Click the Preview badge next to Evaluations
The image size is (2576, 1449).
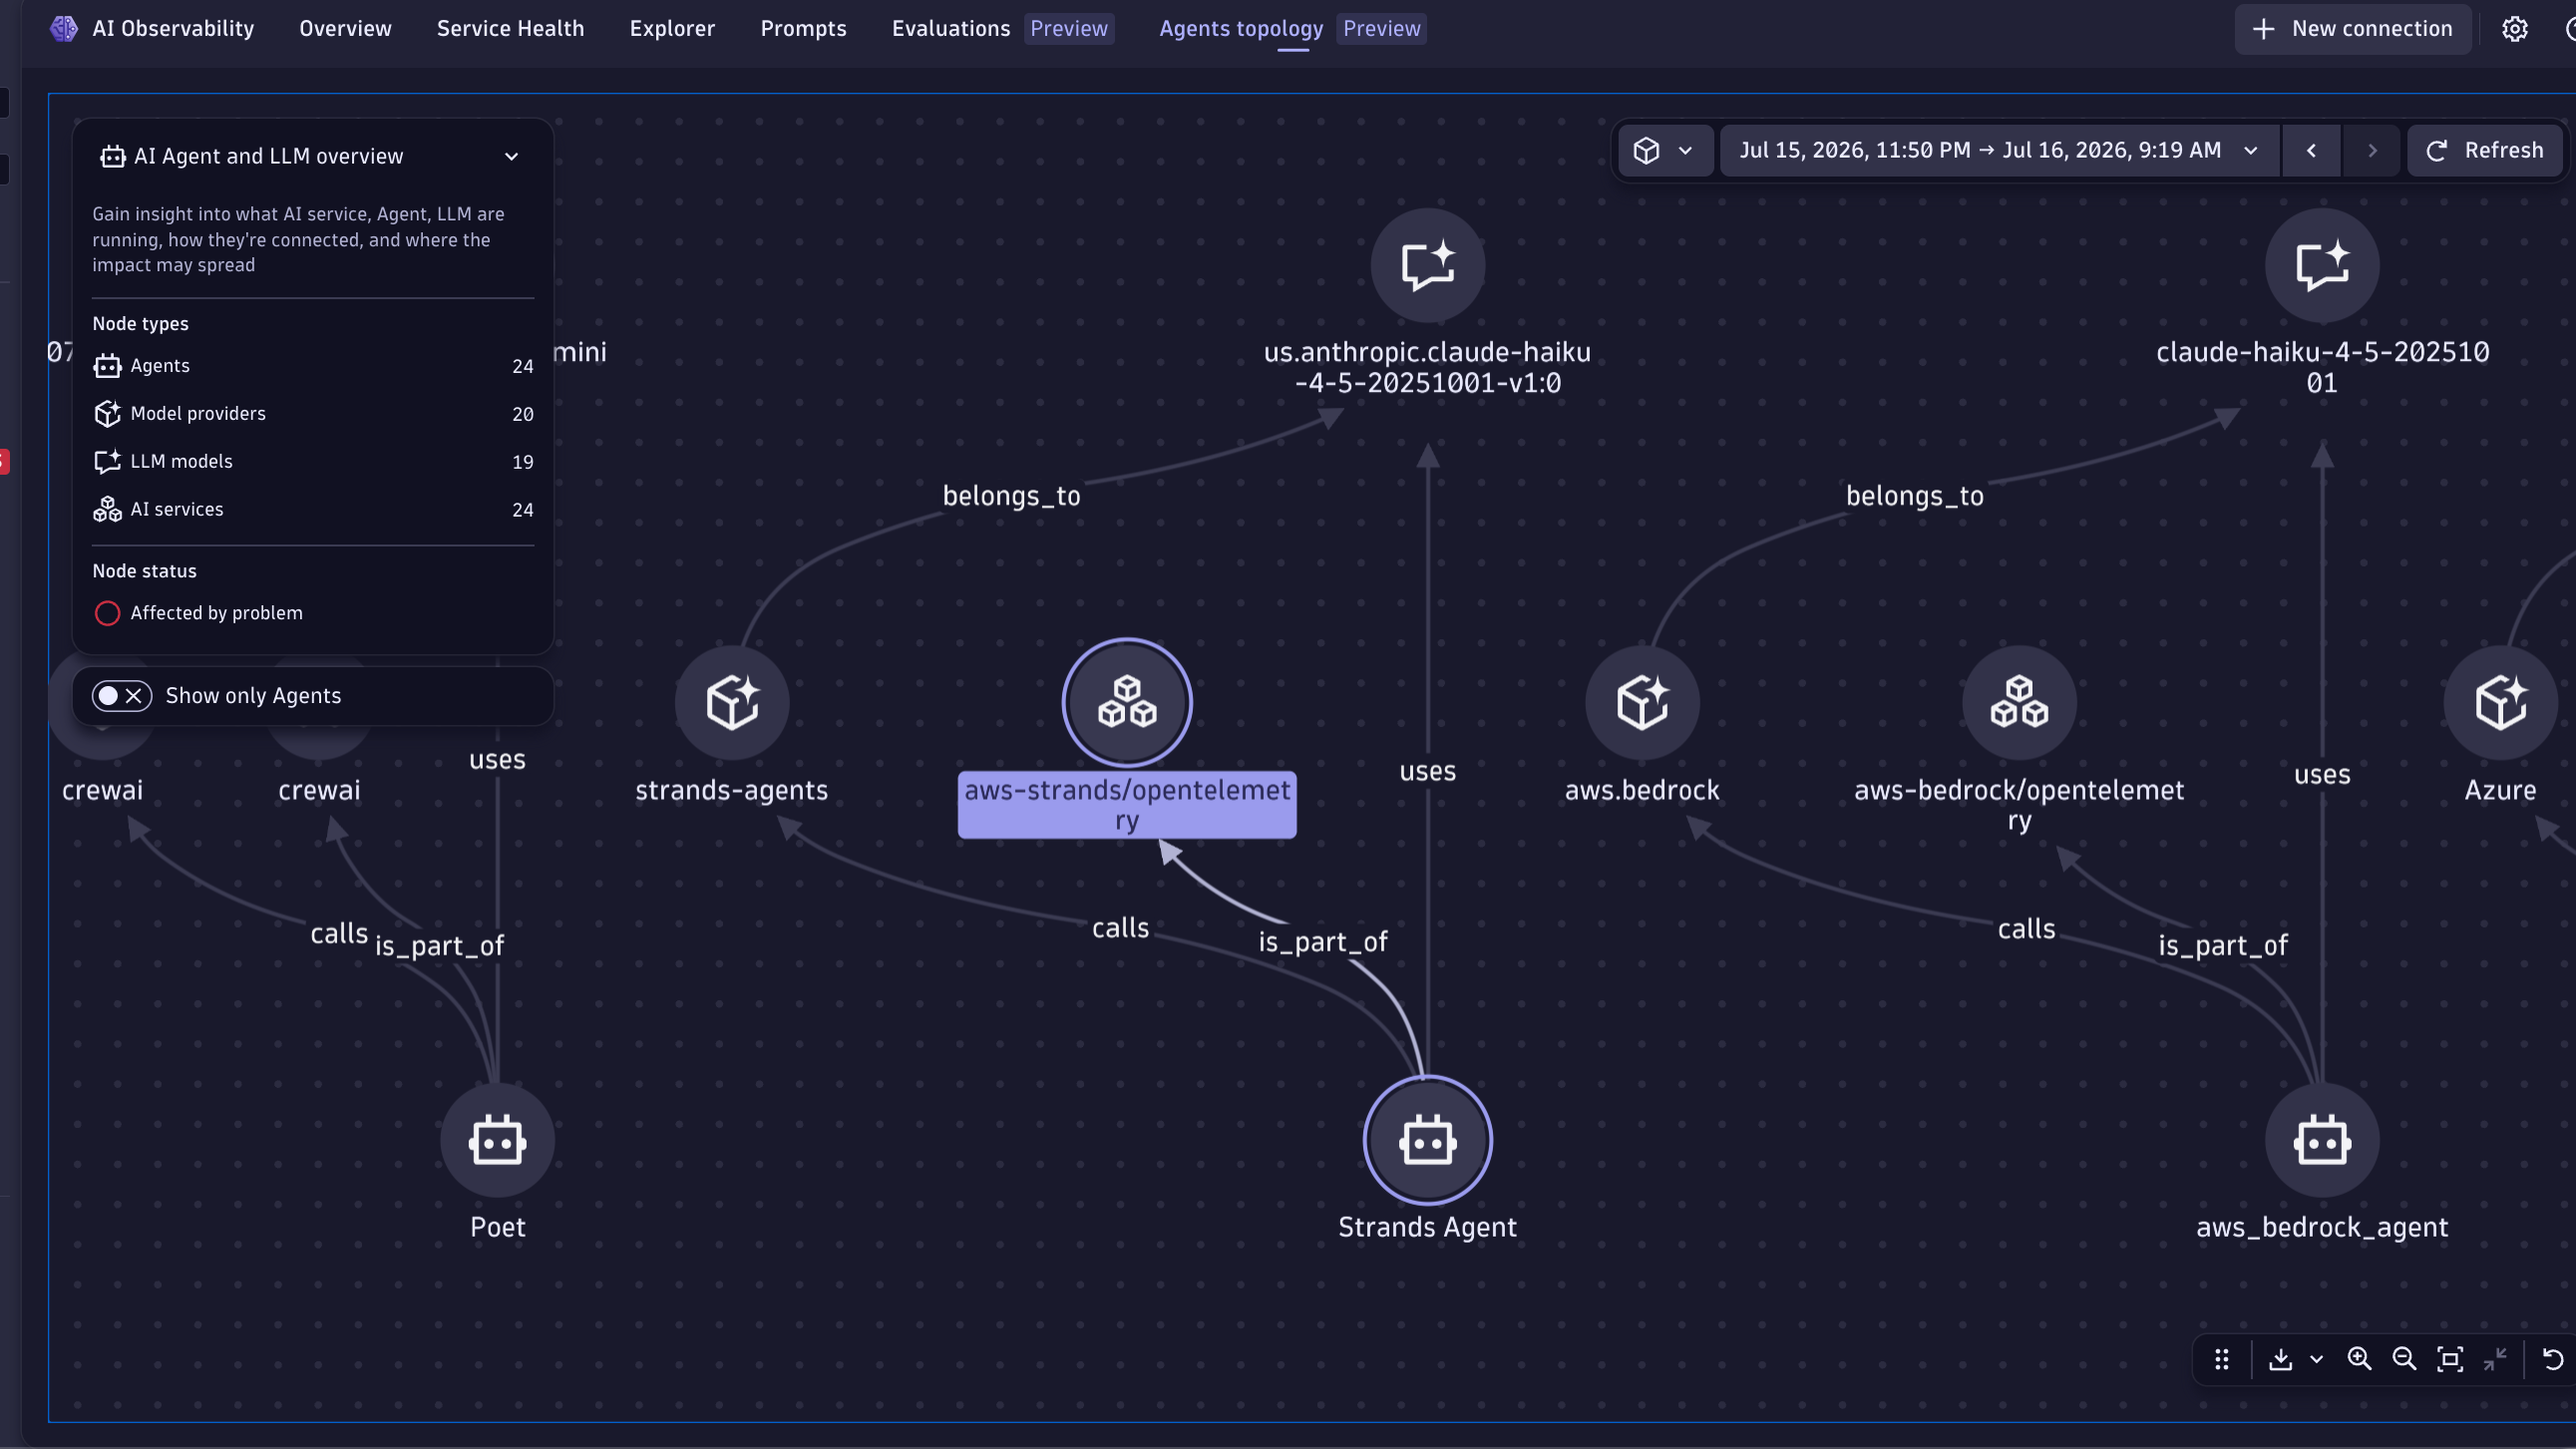1068,28
